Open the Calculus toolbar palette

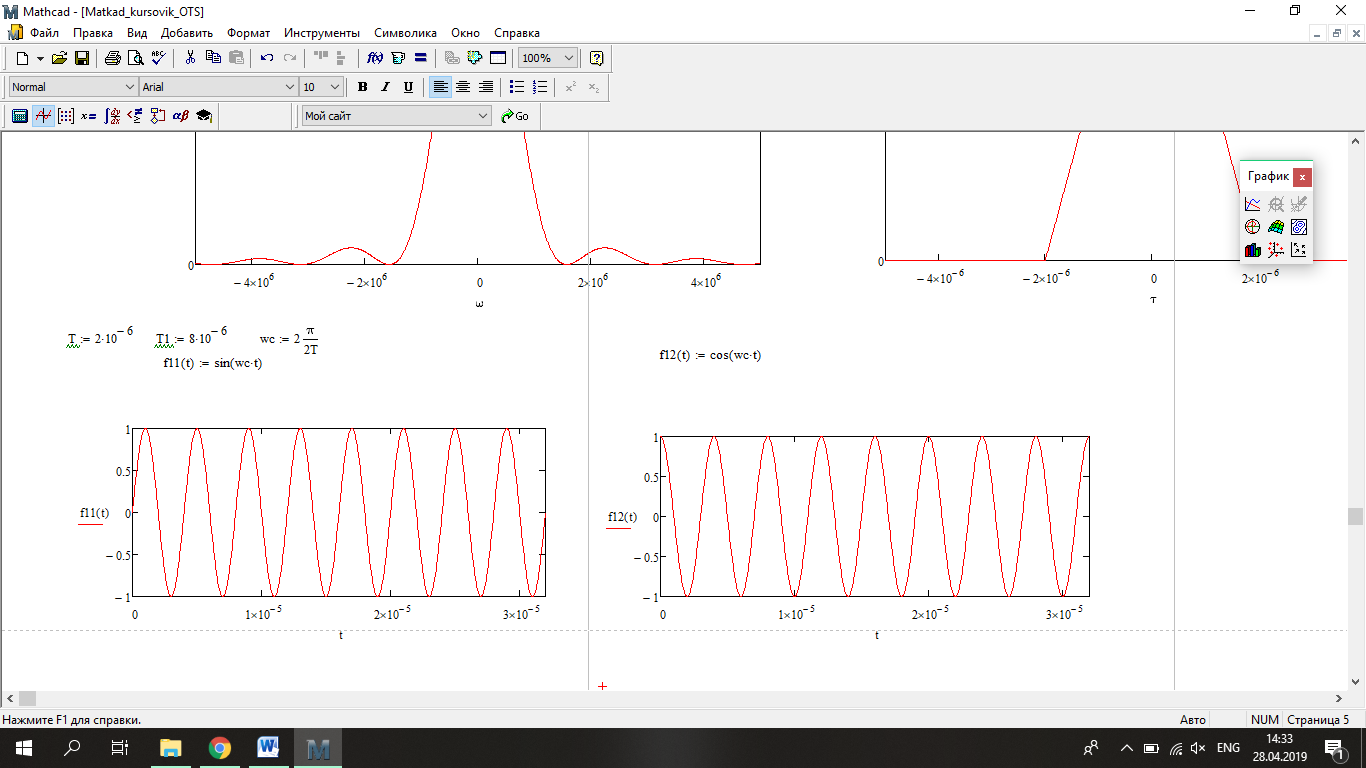tap(112, 116)
